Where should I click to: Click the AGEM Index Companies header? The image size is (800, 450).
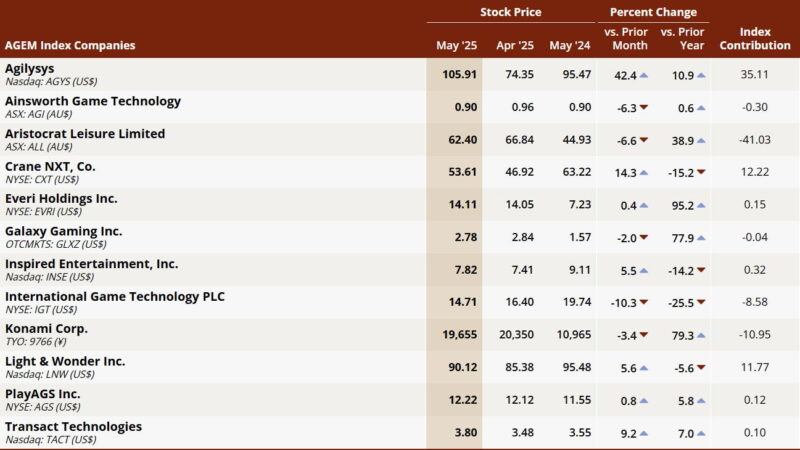tap(70, 45)
